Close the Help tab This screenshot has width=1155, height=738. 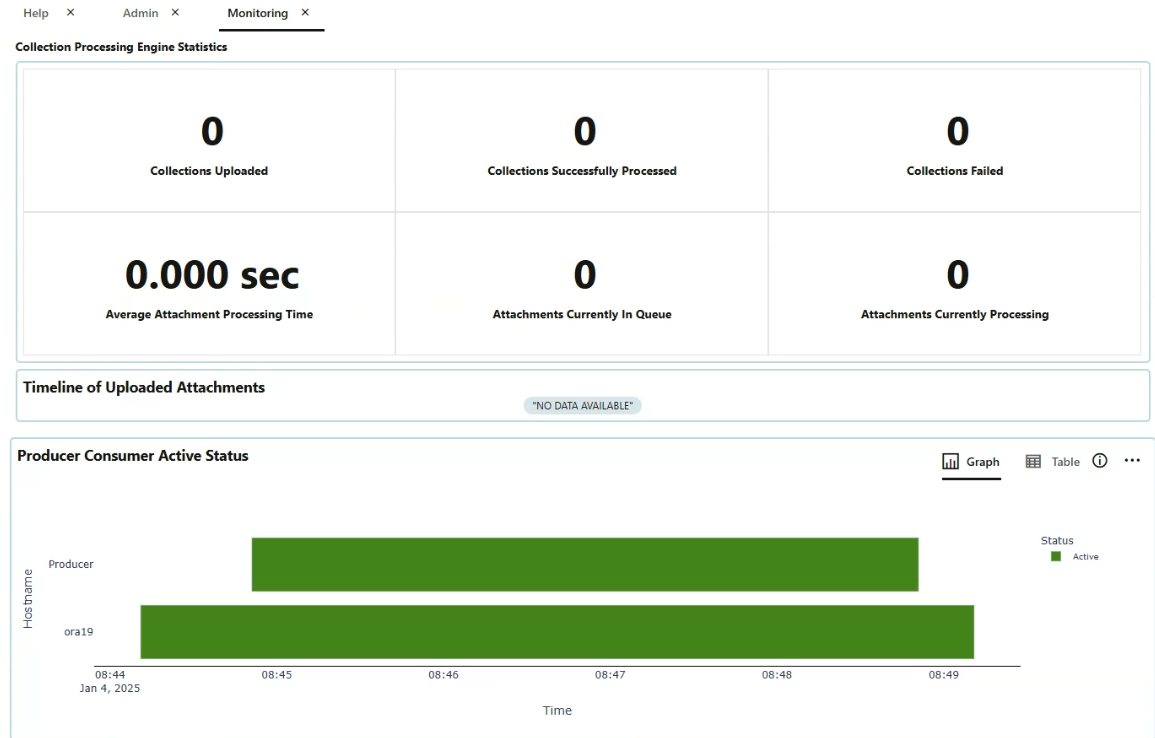coord(71,13)
